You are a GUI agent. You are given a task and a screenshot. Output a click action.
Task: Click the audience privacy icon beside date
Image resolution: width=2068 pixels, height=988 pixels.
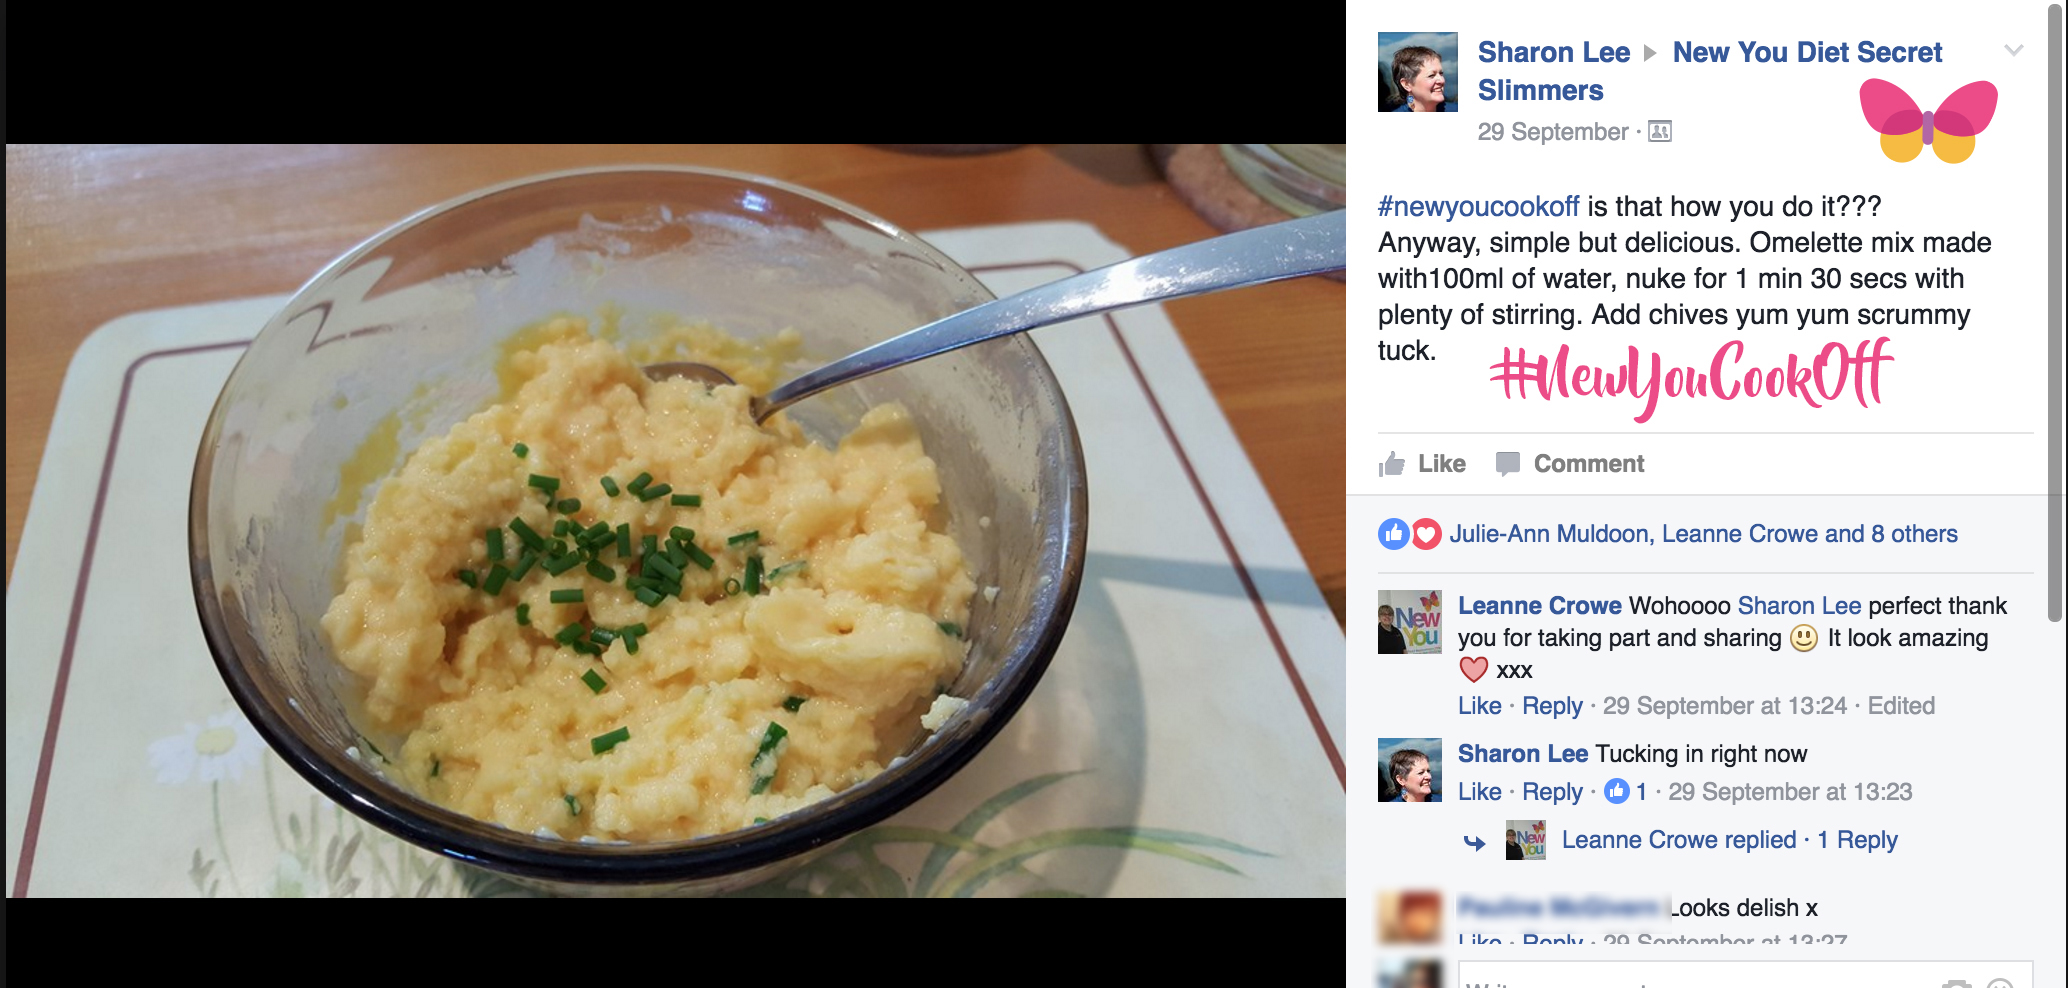(x=1660, y=131)
